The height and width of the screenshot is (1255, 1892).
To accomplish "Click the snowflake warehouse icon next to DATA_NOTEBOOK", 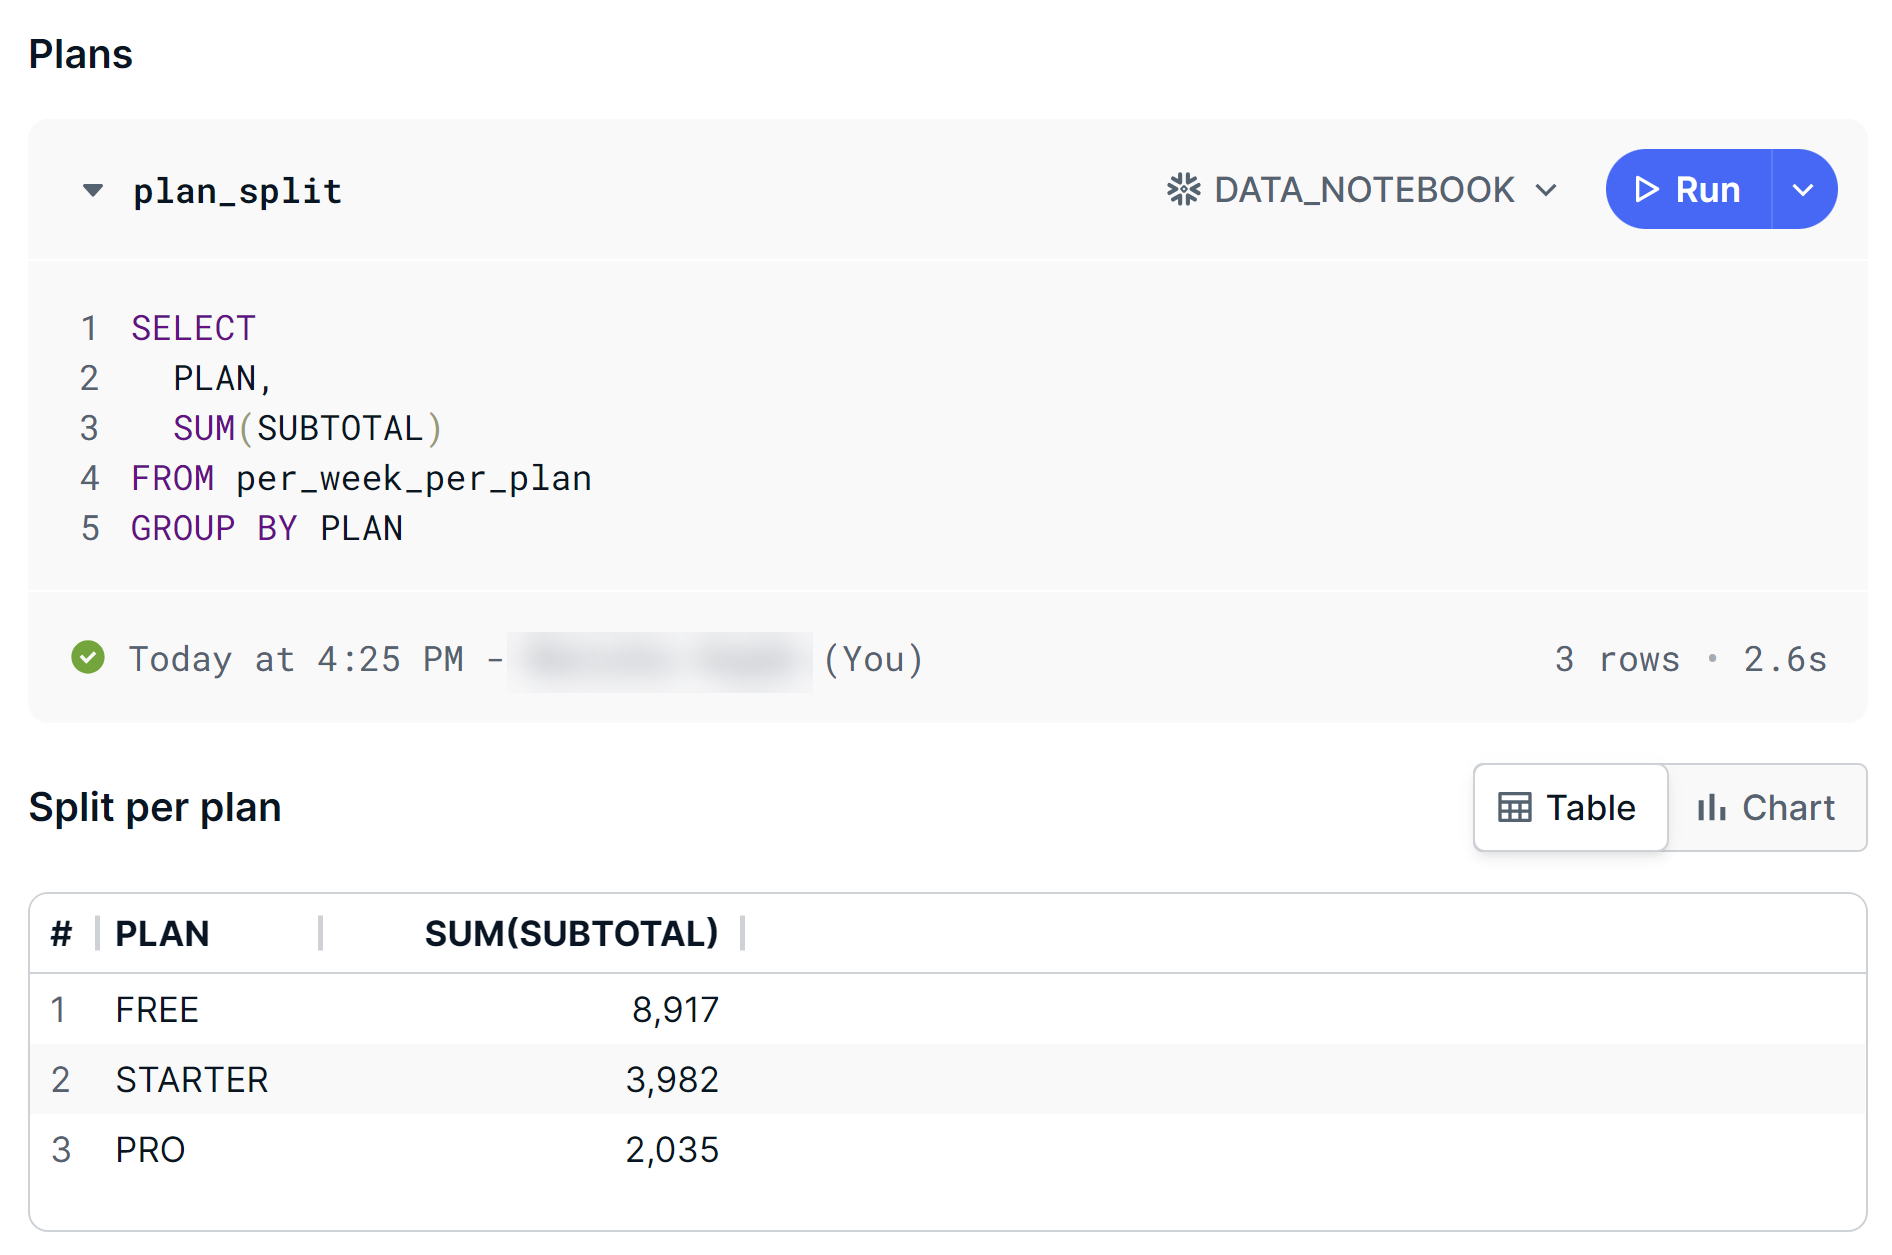I will point(1185,189).
